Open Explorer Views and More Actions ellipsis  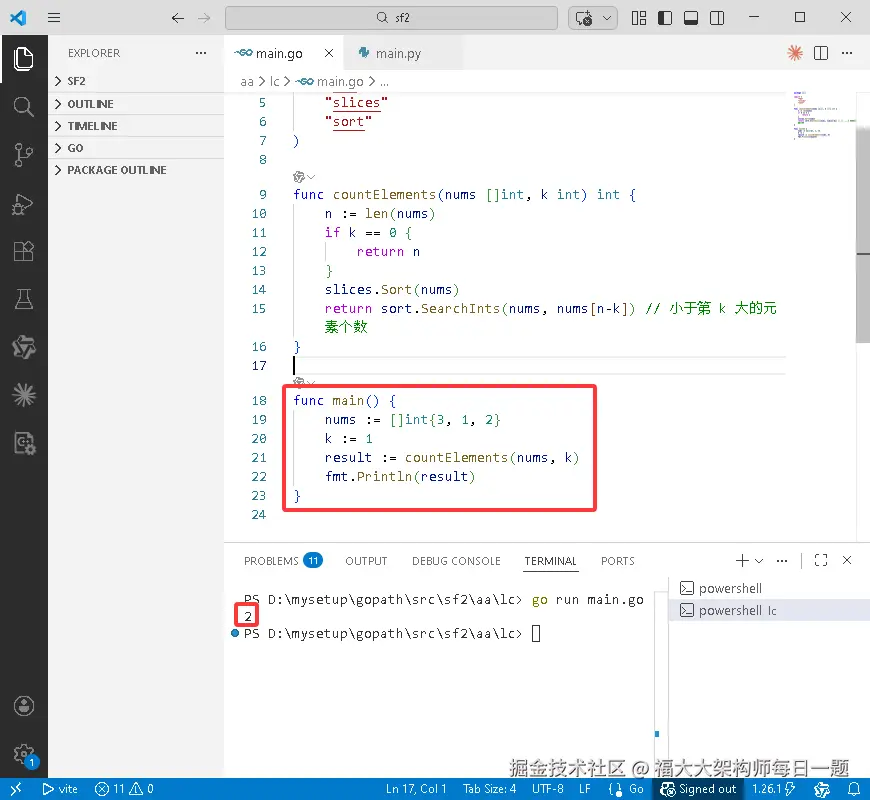pos(201,53)
